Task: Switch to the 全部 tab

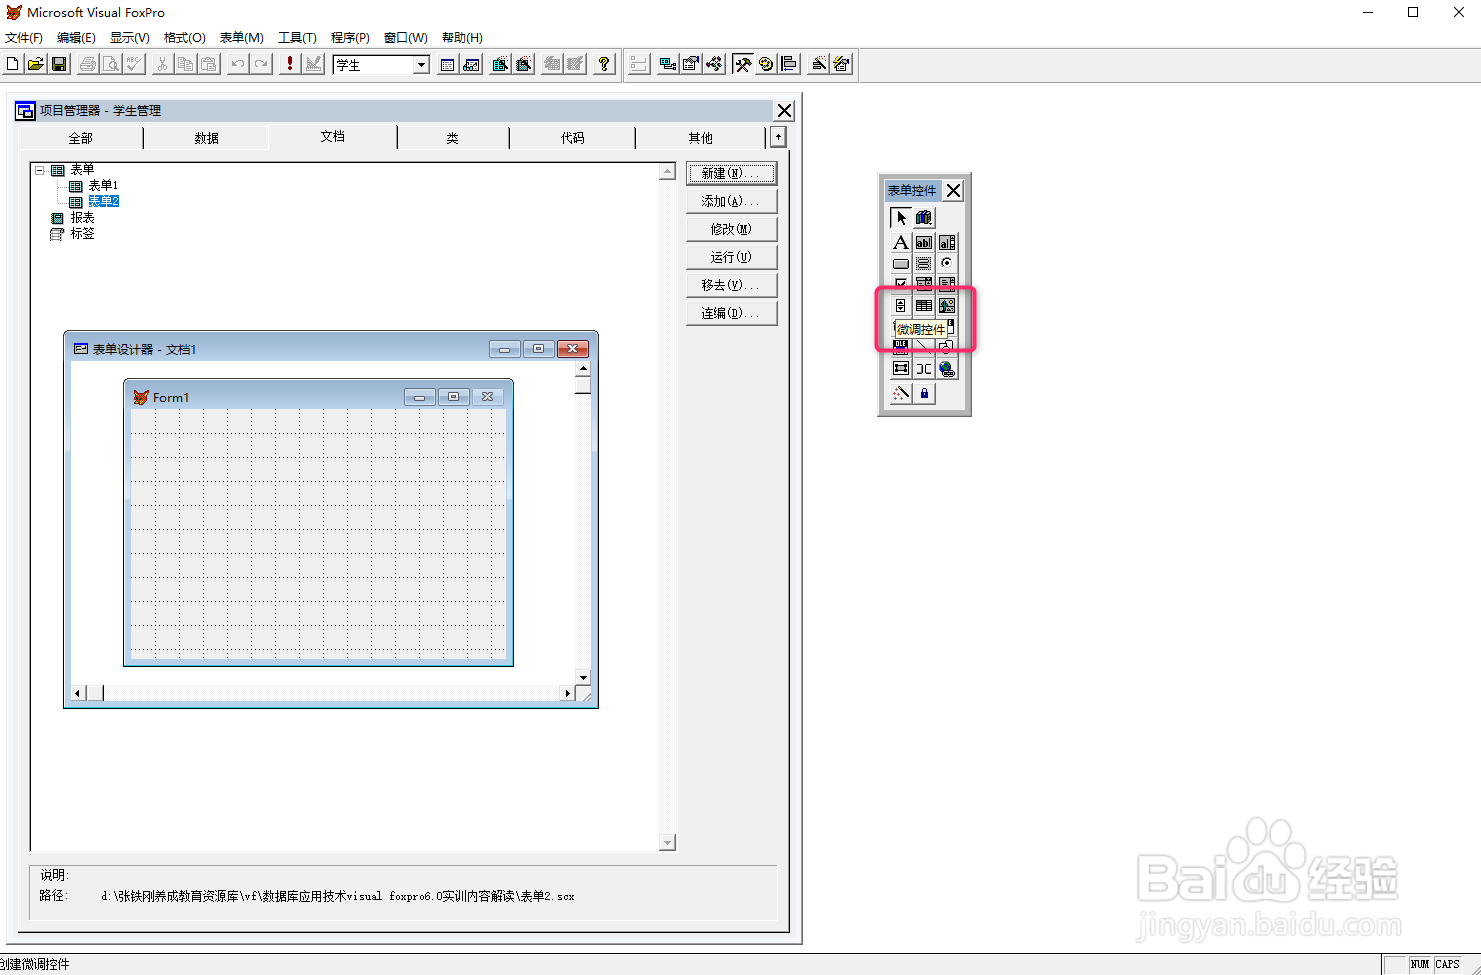Action: tap(80, 138)
